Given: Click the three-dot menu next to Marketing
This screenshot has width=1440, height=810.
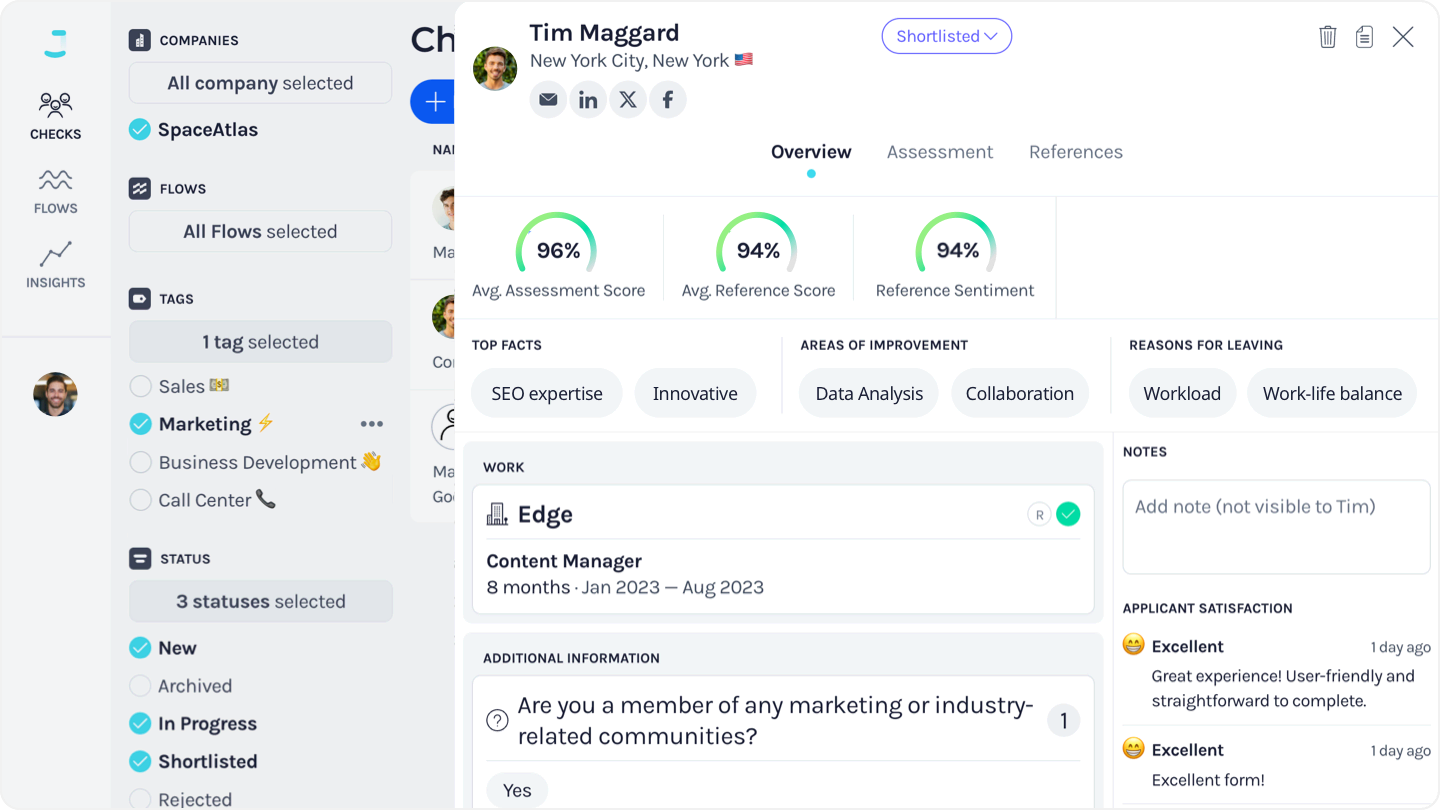Looking at the screenshot, I should click(x=372, y=424).
